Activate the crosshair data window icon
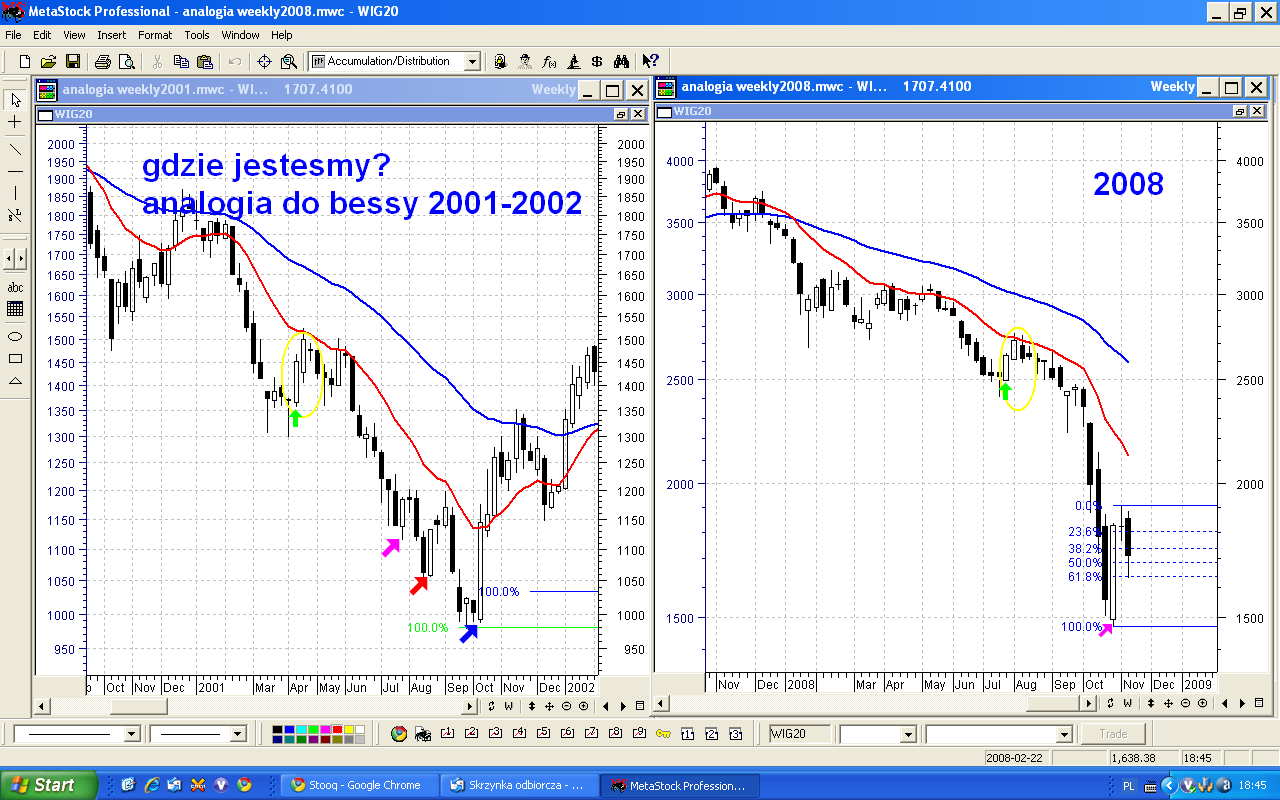The height and width of the screenshot is (800, 1280). (x=265, y=62)
